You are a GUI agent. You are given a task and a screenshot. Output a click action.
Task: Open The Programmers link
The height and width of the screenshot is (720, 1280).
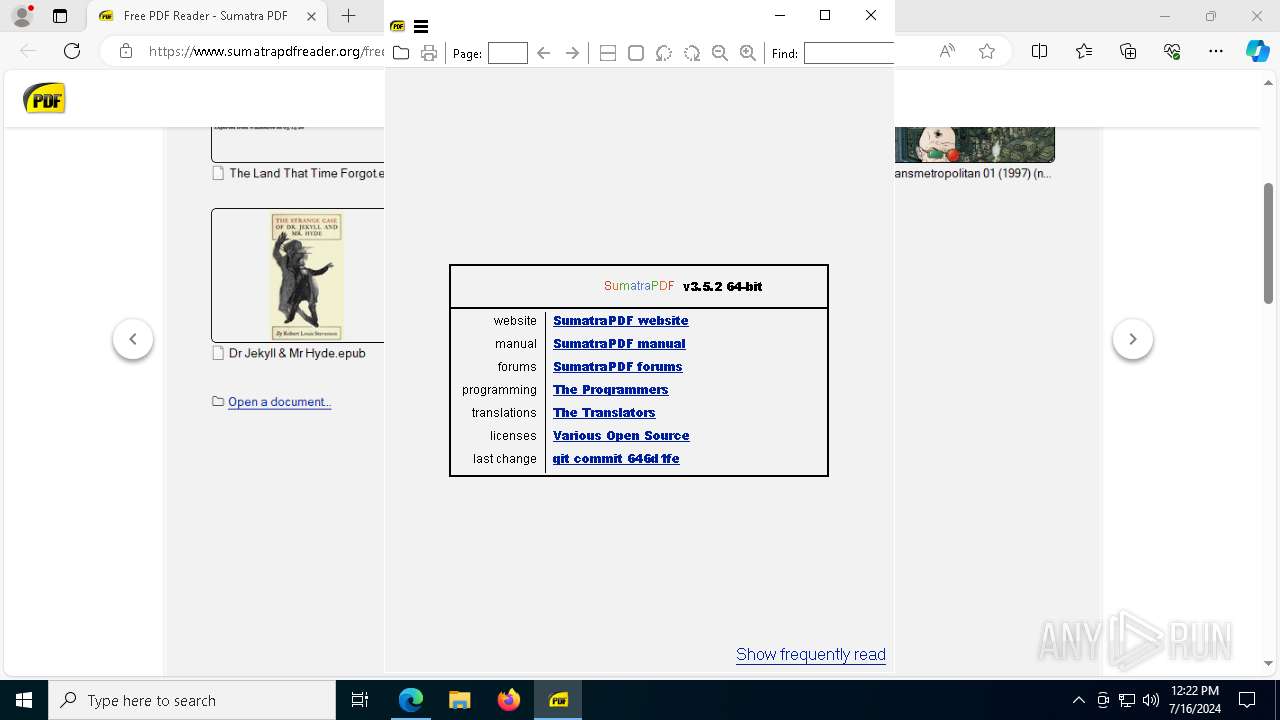[x=611, y=390]
